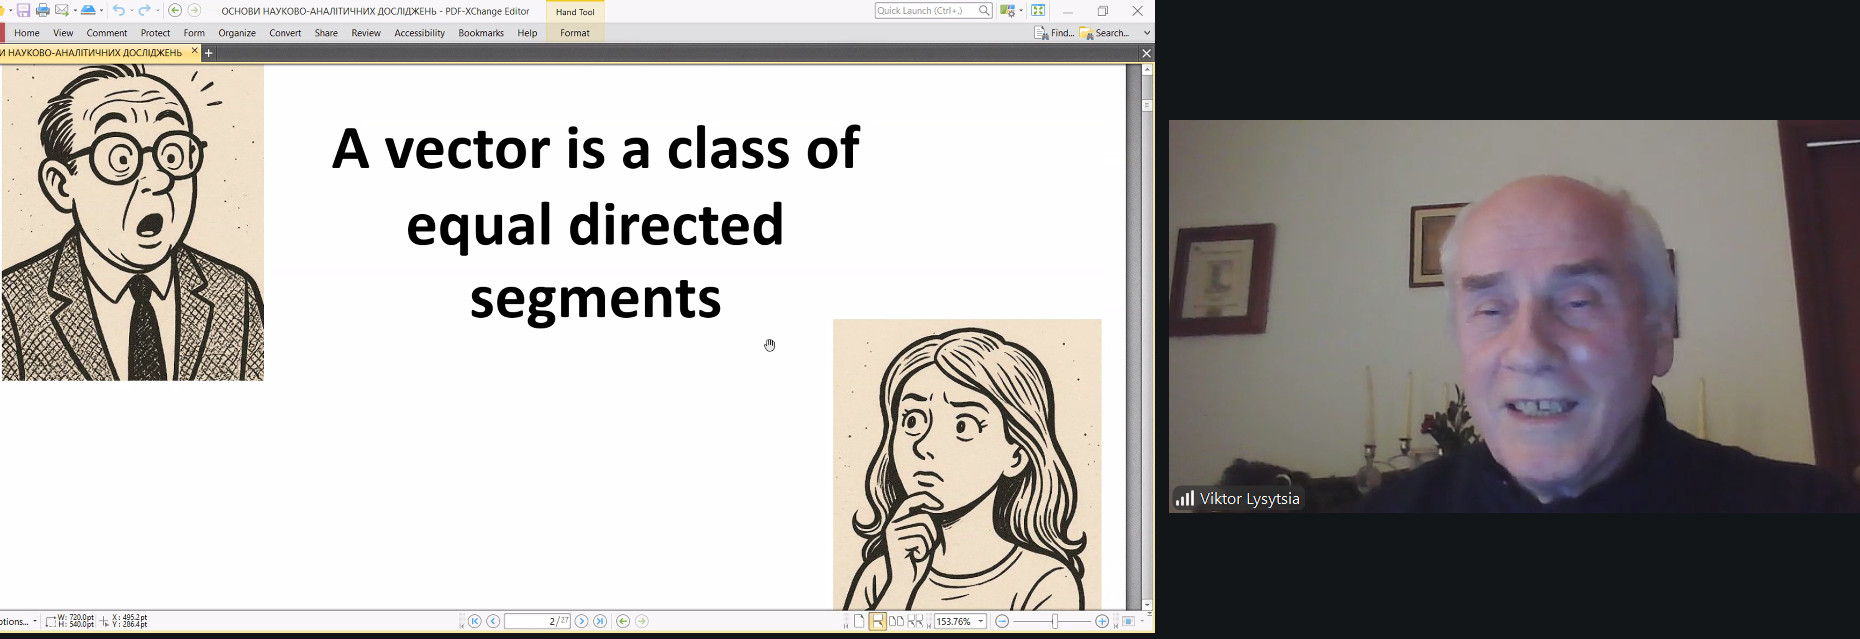This screenshot has width=1860, height=639.
Task: Toggle continuous page layout
Action: click(877, 621)
